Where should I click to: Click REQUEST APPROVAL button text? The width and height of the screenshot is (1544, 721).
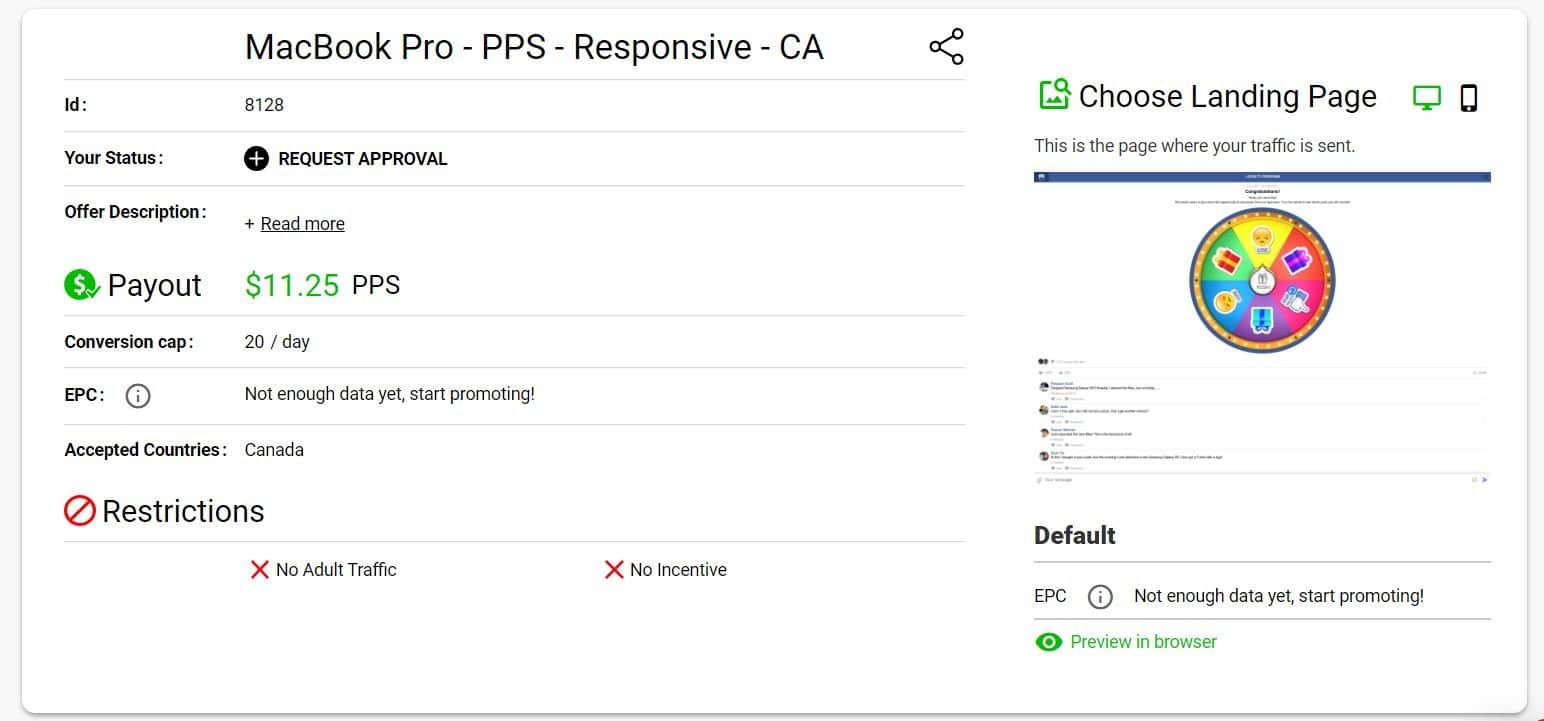362,158
